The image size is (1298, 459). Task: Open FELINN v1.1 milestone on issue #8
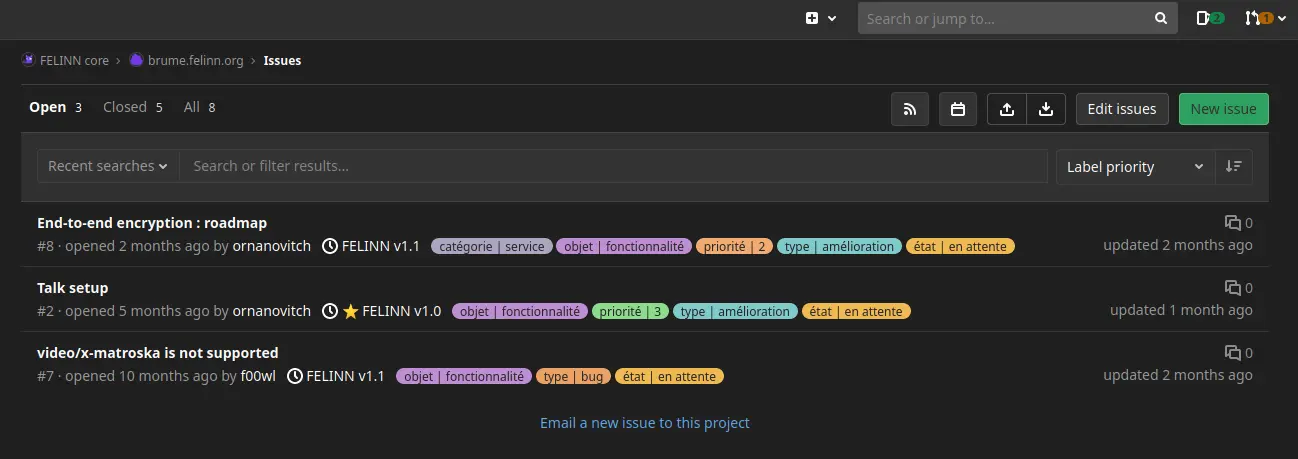click(381, 246)
